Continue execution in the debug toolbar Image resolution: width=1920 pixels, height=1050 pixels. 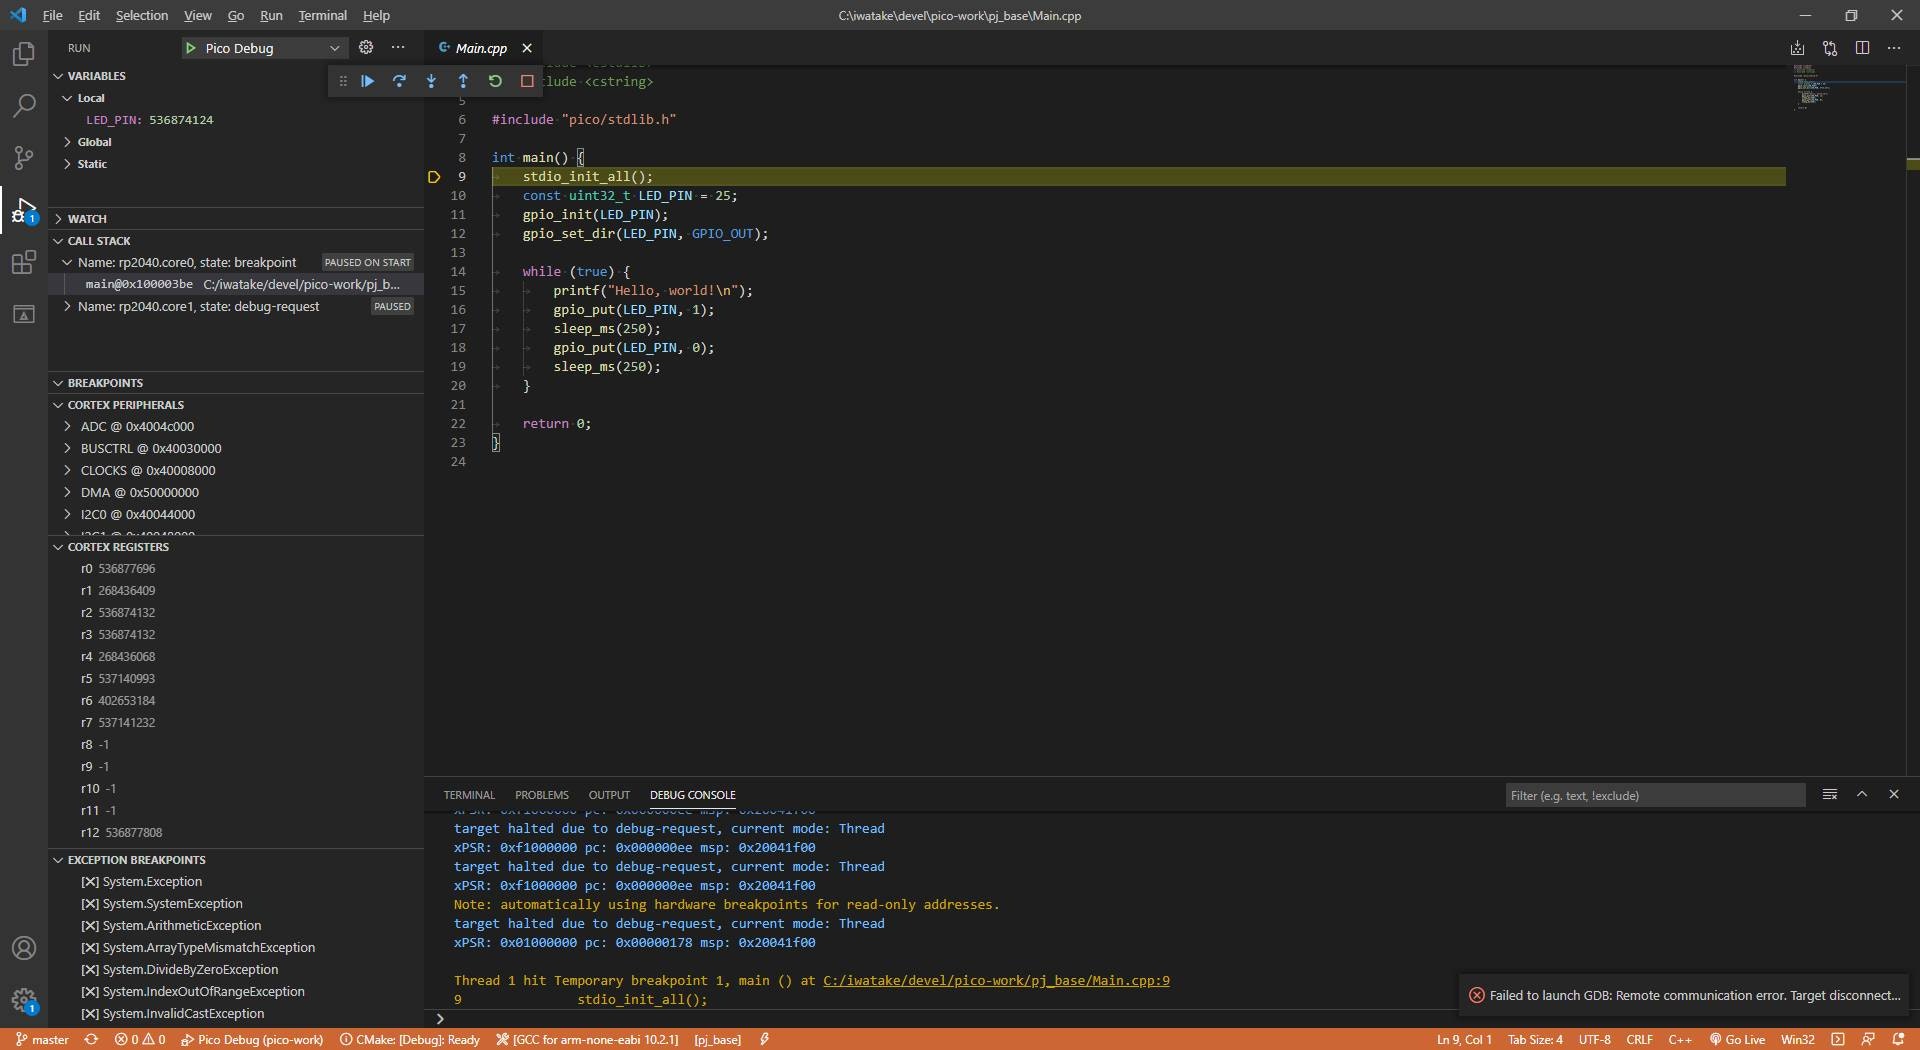(x=367, y=81)
